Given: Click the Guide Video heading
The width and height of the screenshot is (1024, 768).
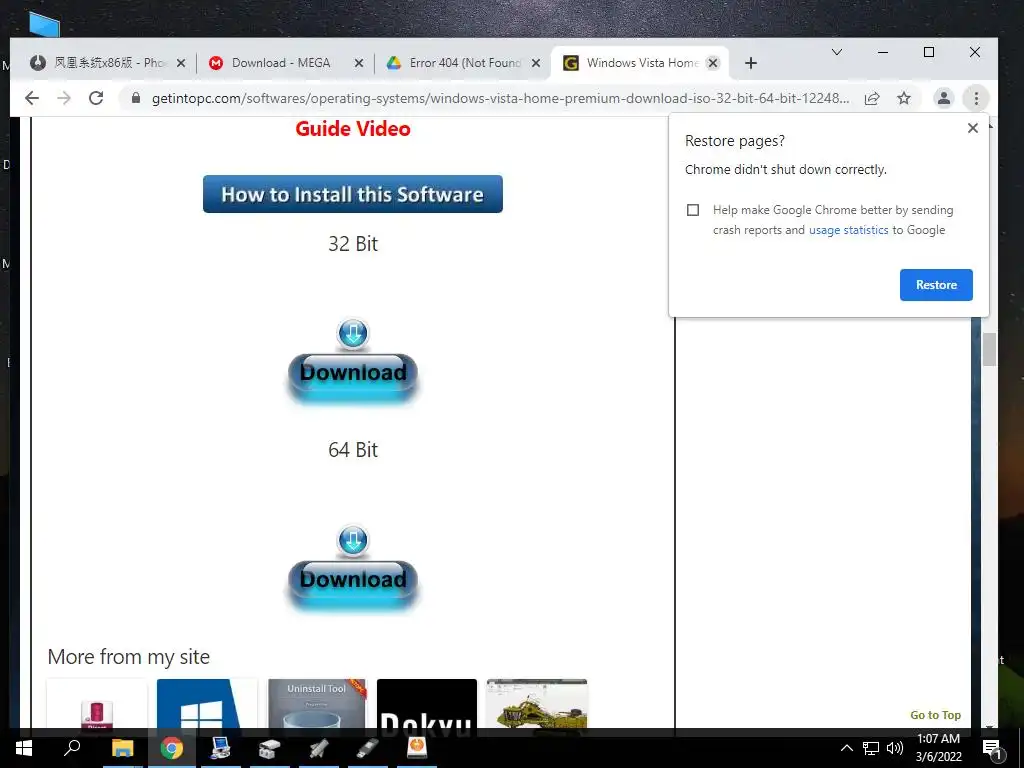Looking at the screenshot, I should [353, 129].
